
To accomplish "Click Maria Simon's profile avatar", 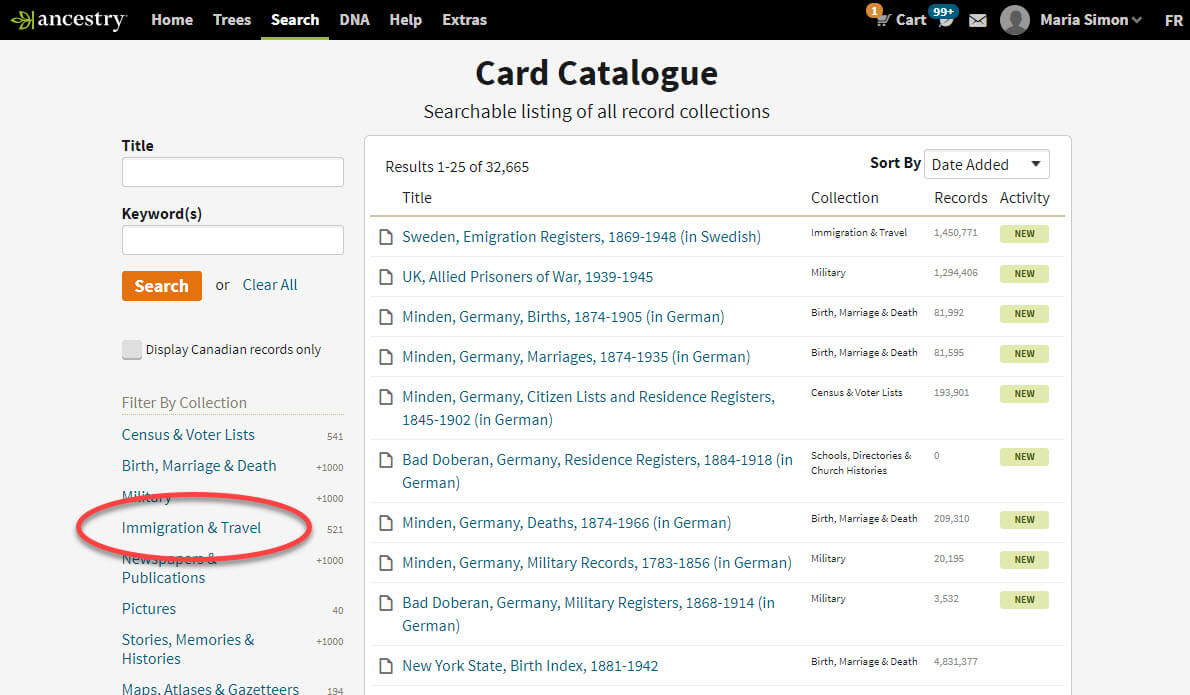I will click(x=1015, y=20).
